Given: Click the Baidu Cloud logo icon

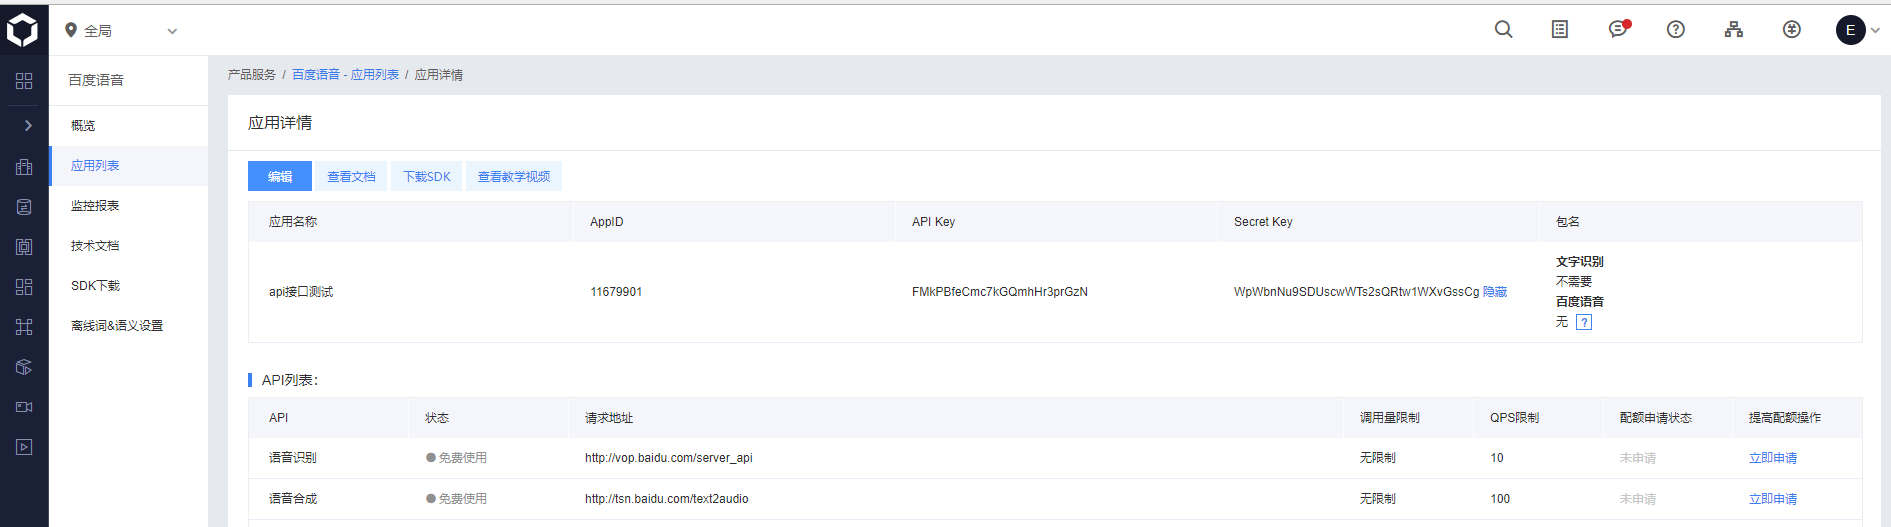Looking at the screenshot, I should pos(23,30).
